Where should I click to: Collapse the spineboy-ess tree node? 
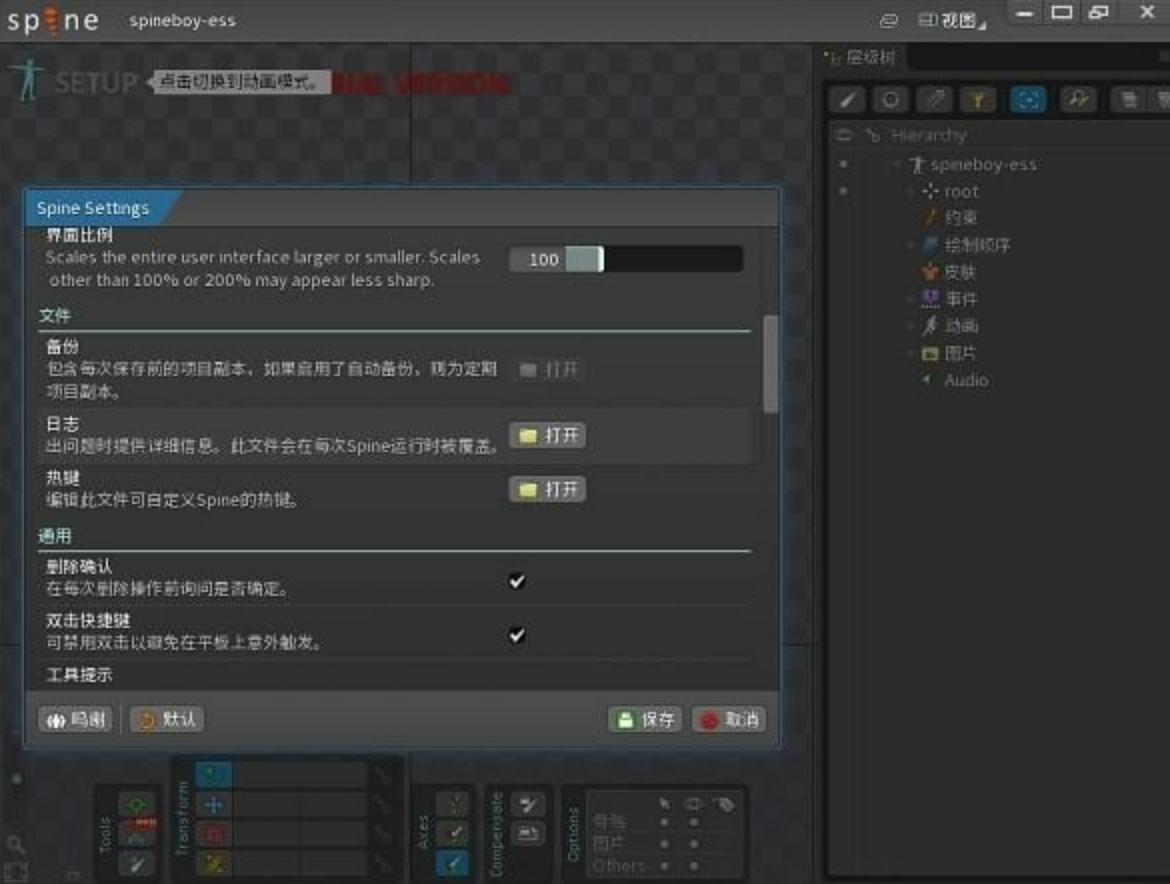(898, 164)
